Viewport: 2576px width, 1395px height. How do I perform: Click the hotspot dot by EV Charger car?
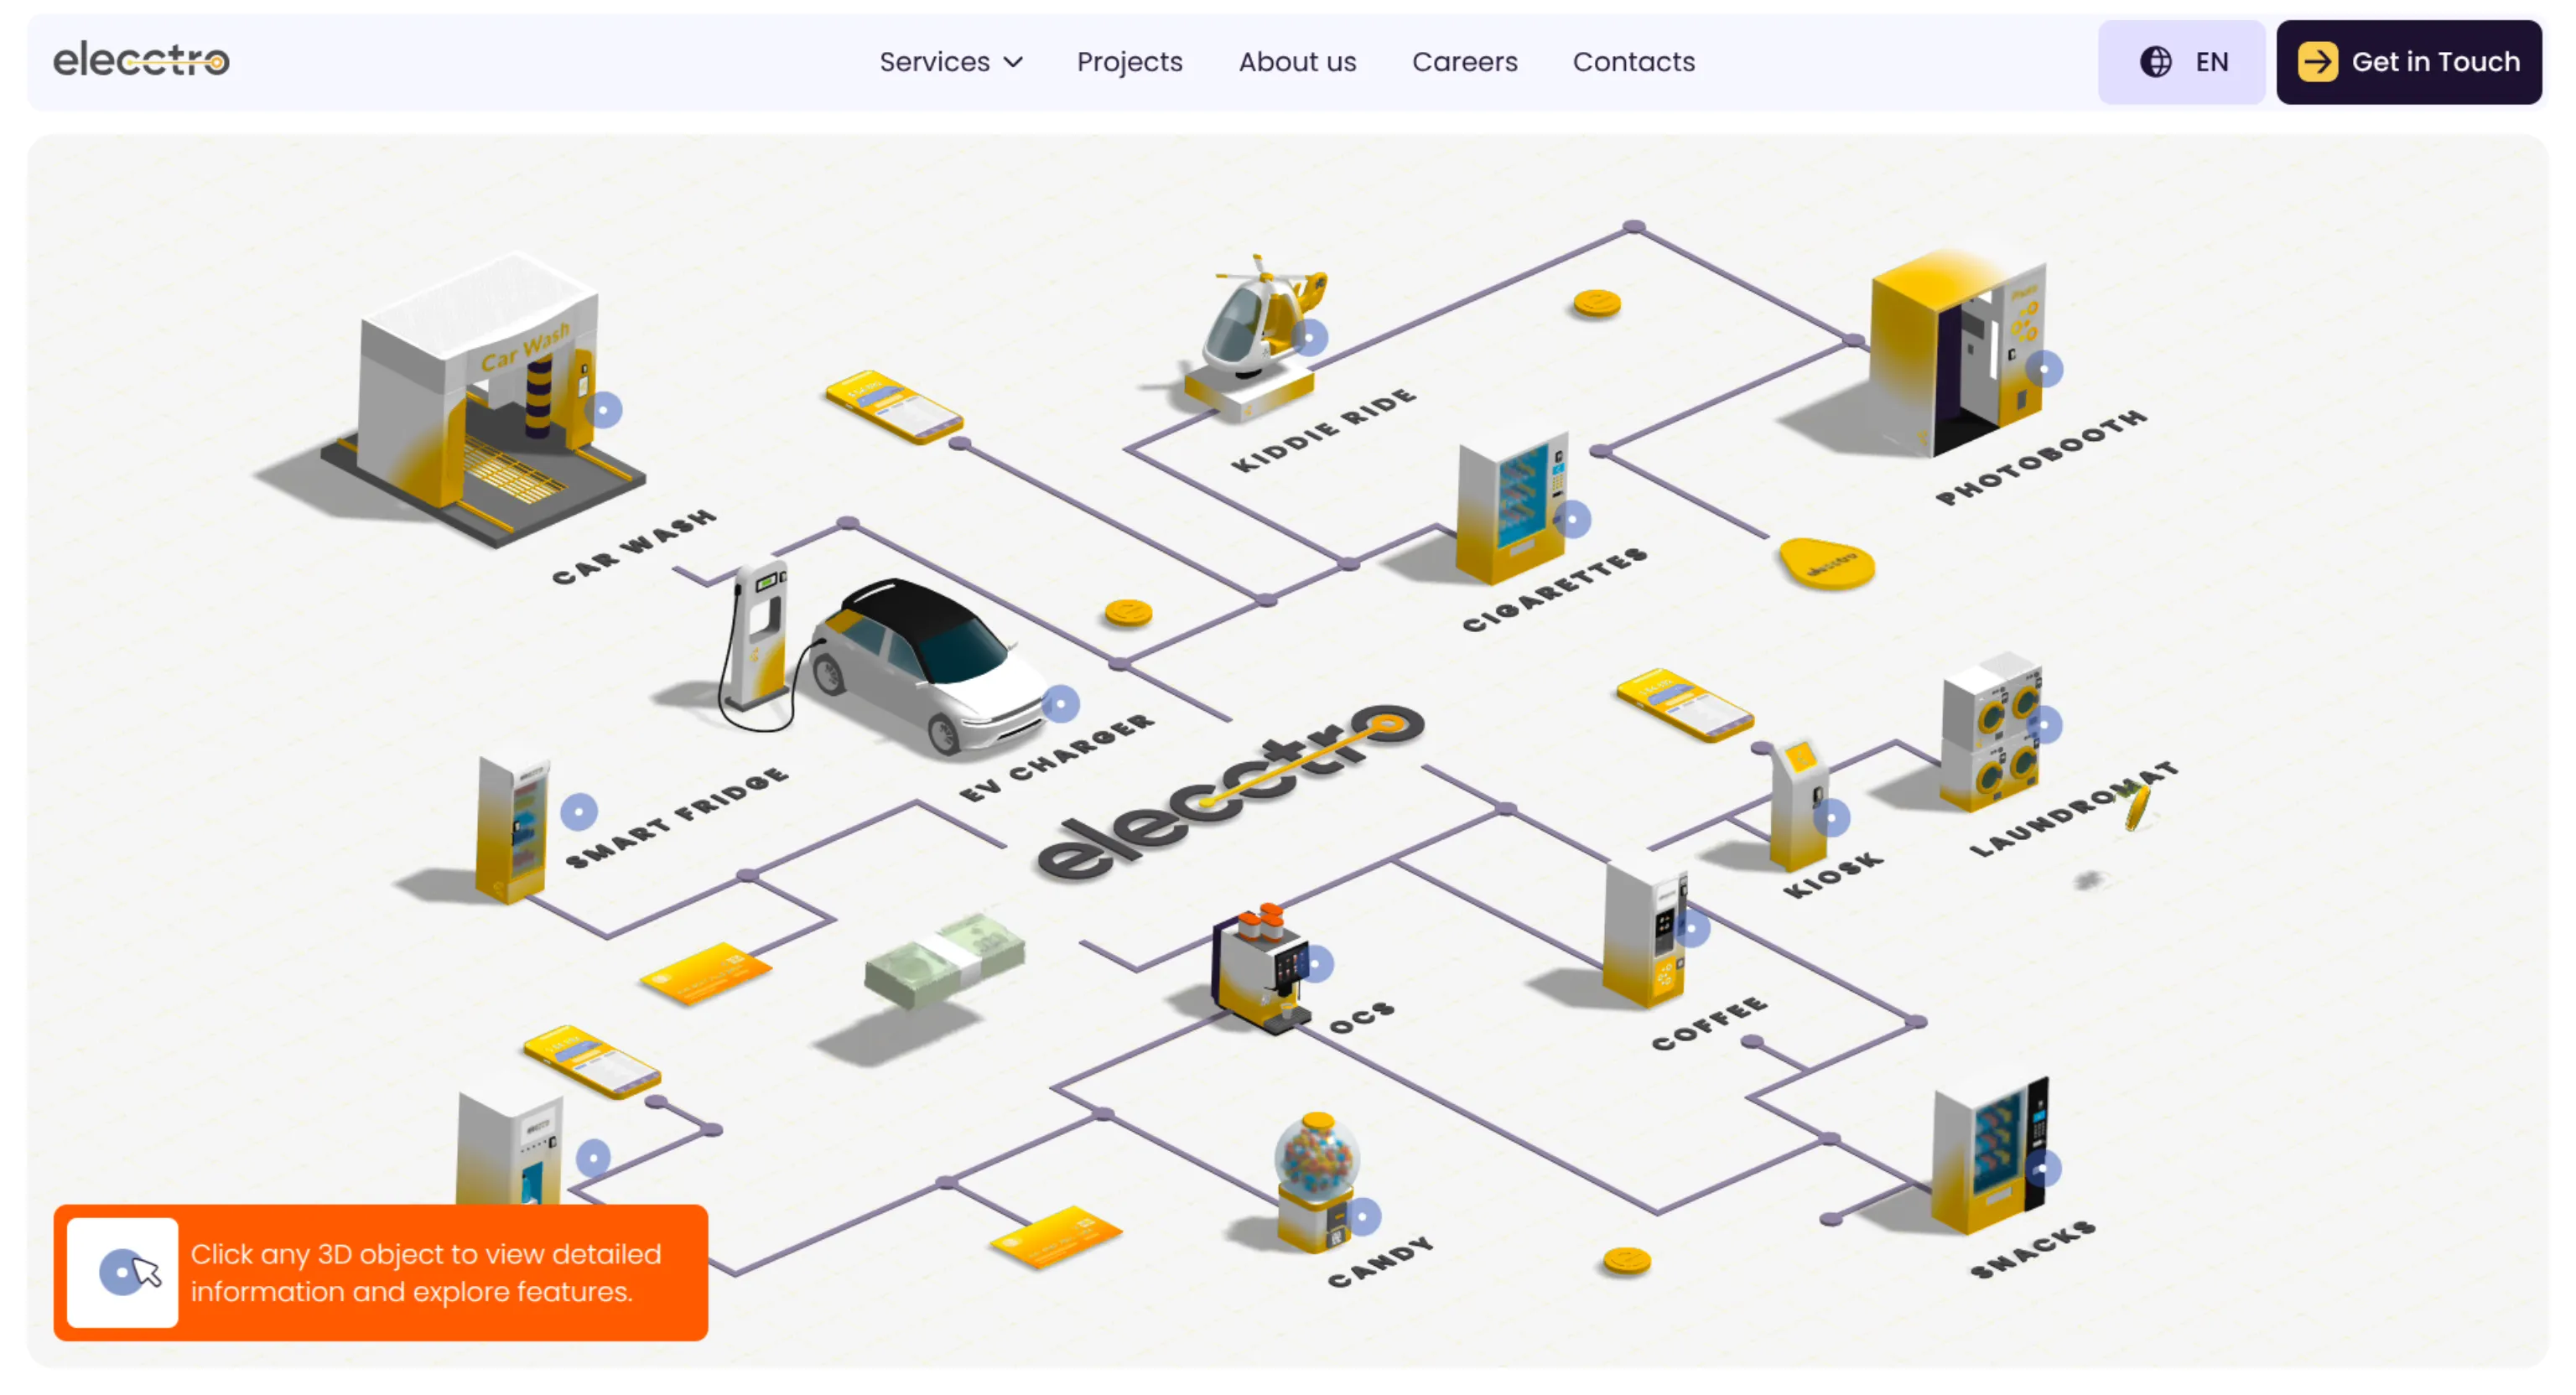pyautogui.click(x=1060, y=704)
